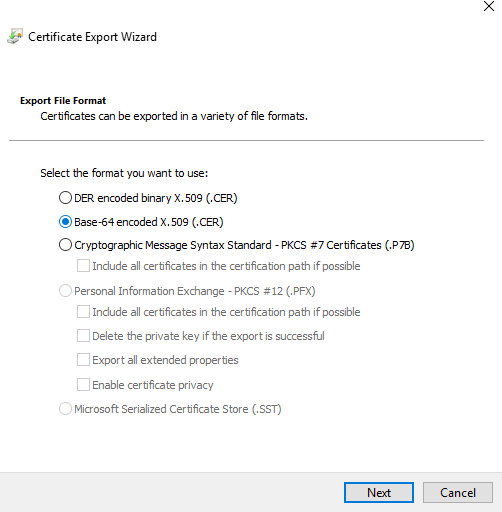Select the PKCS #7 Certificates (.P7B) format
The height and width of the screenshot is (512, 502).
[65, 245]
